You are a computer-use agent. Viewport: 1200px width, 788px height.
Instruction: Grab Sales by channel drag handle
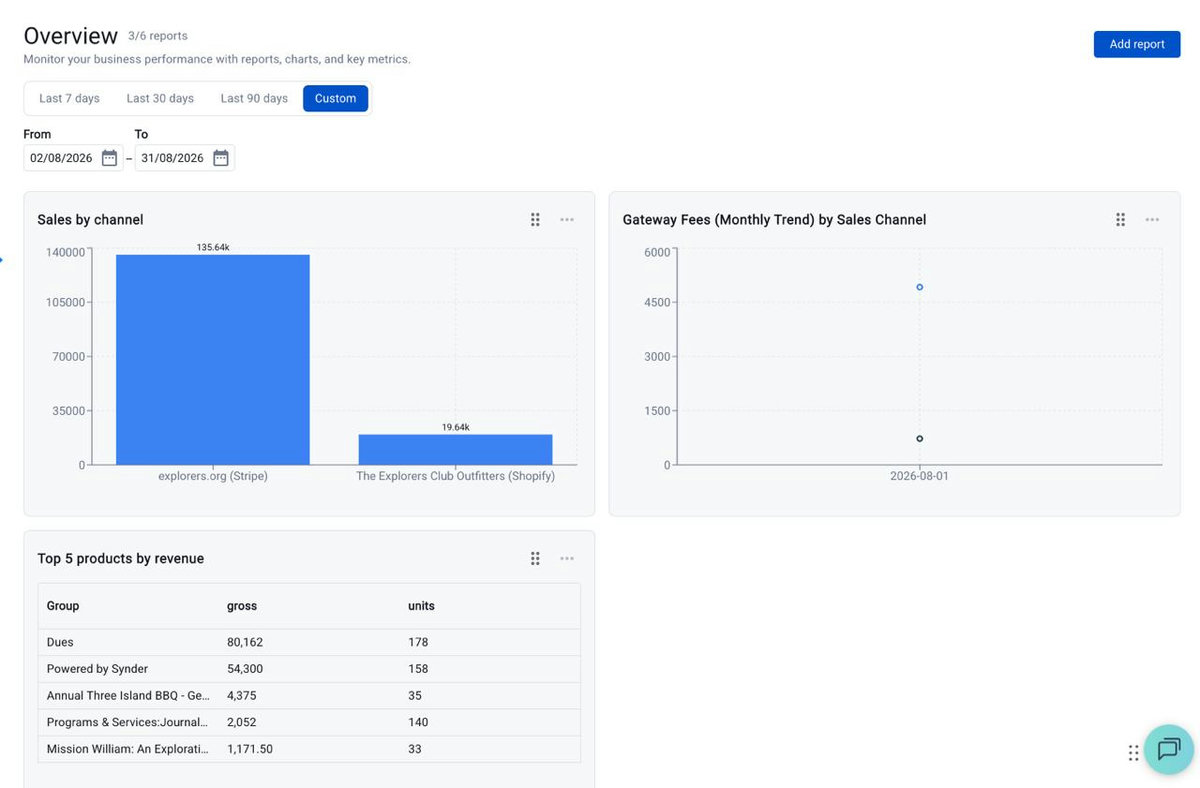click(x=535, y=220)
